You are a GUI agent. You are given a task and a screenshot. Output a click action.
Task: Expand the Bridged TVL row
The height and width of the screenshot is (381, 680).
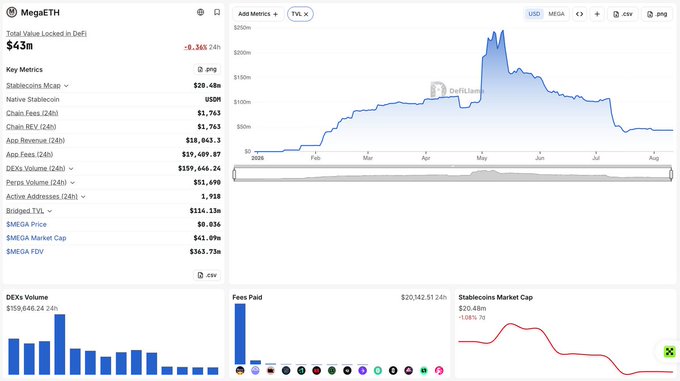pos(50,211)
